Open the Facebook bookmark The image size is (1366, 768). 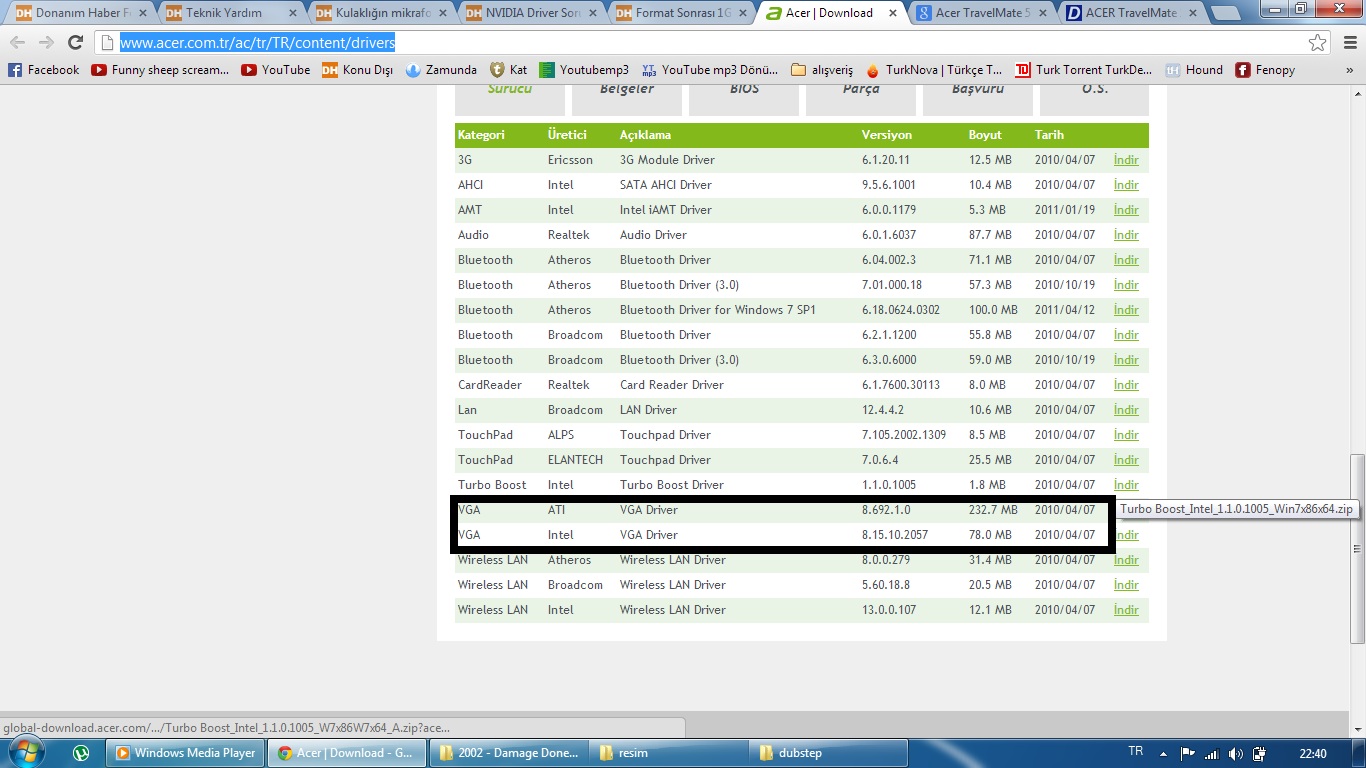43,70
